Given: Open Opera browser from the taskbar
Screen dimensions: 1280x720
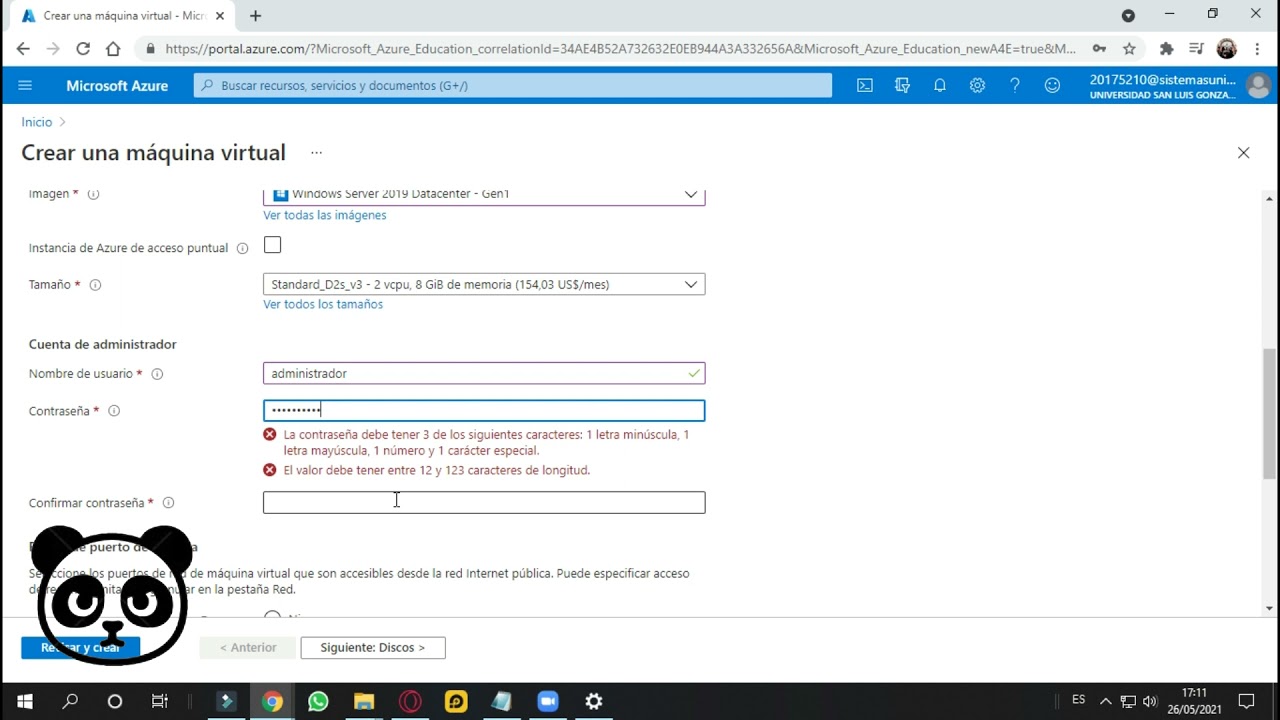Looking at the screenshot, I should pos(410,701).
